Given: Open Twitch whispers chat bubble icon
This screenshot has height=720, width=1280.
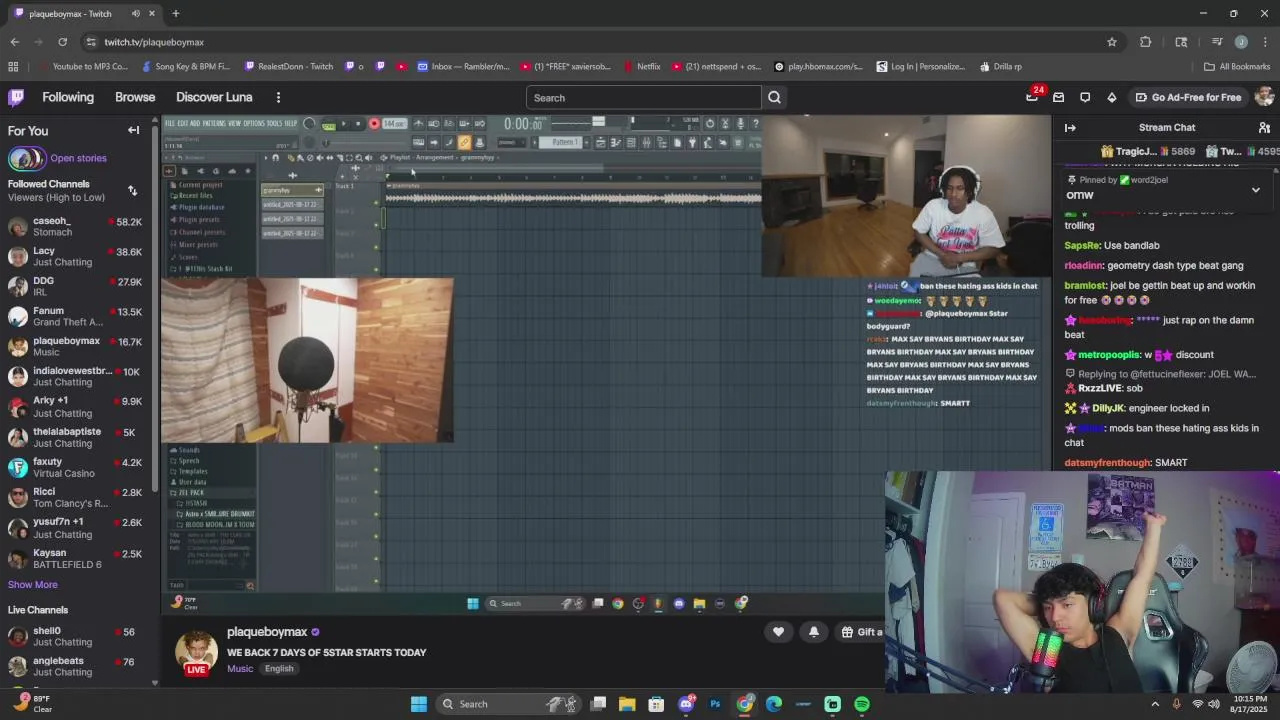Looking at the screenshot, I should [1085, 97].
